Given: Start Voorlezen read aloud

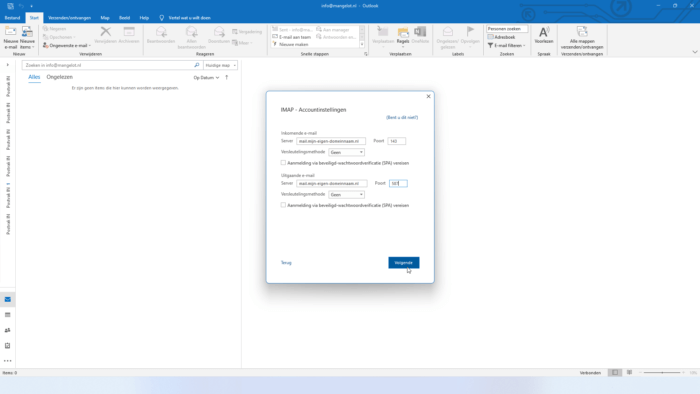Looking at the screenshot, I should pyautogui.click(x=544, y=35).
